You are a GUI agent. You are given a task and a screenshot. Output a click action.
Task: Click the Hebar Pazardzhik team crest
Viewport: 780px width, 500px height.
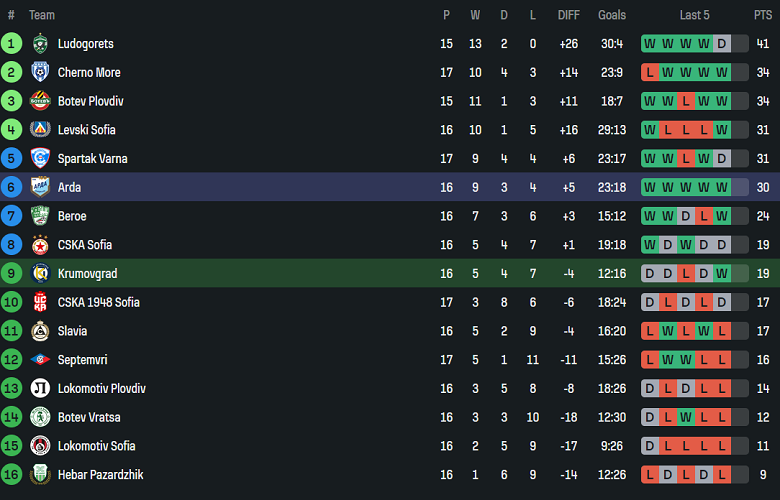pyautogui.click(x=40, y=475)
